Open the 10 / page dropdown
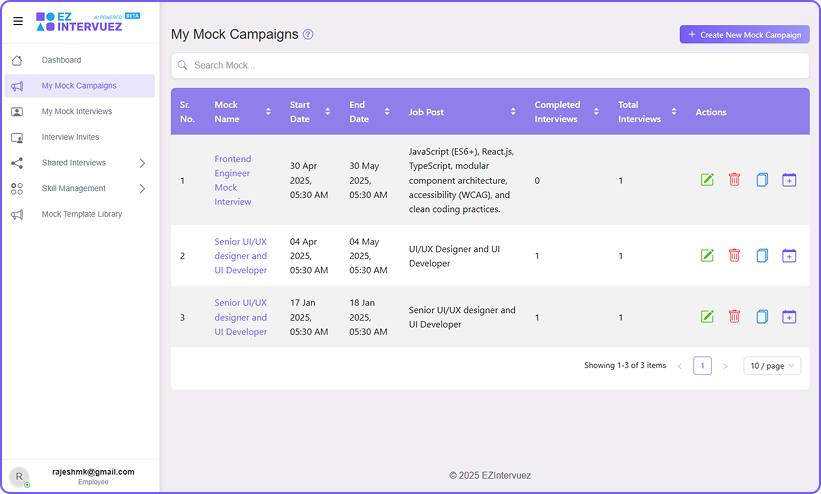The width and height of the screenshot is (821, 494). pyautogui.click(x=772, y=366)
